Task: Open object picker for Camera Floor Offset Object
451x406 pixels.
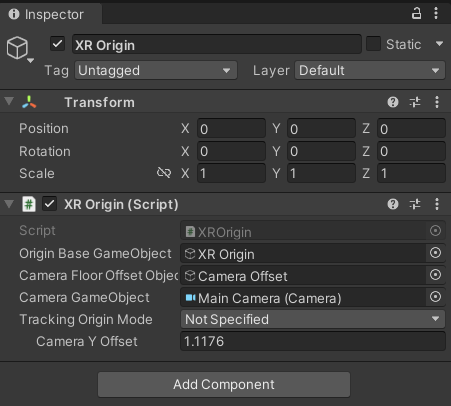Action: 435,275
